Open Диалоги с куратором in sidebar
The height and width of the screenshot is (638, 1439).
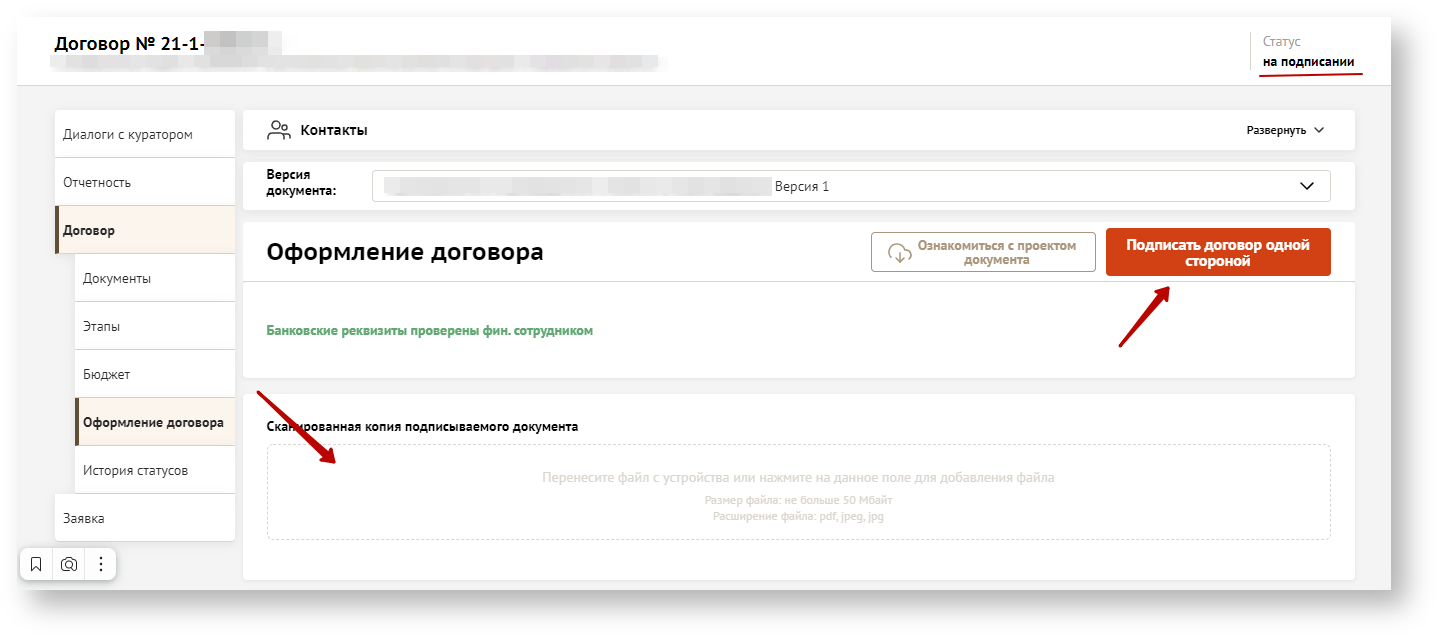(x=128, y=134)
